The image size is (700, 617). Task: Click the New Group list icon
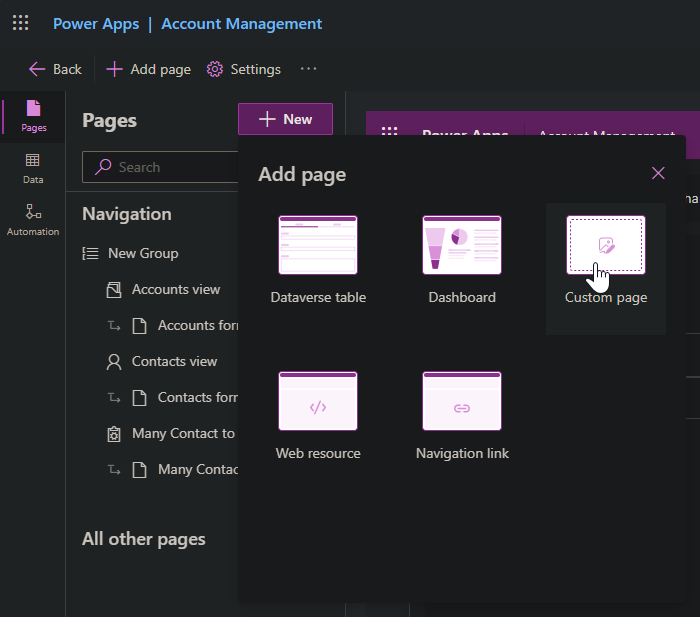tap(91, 254)
